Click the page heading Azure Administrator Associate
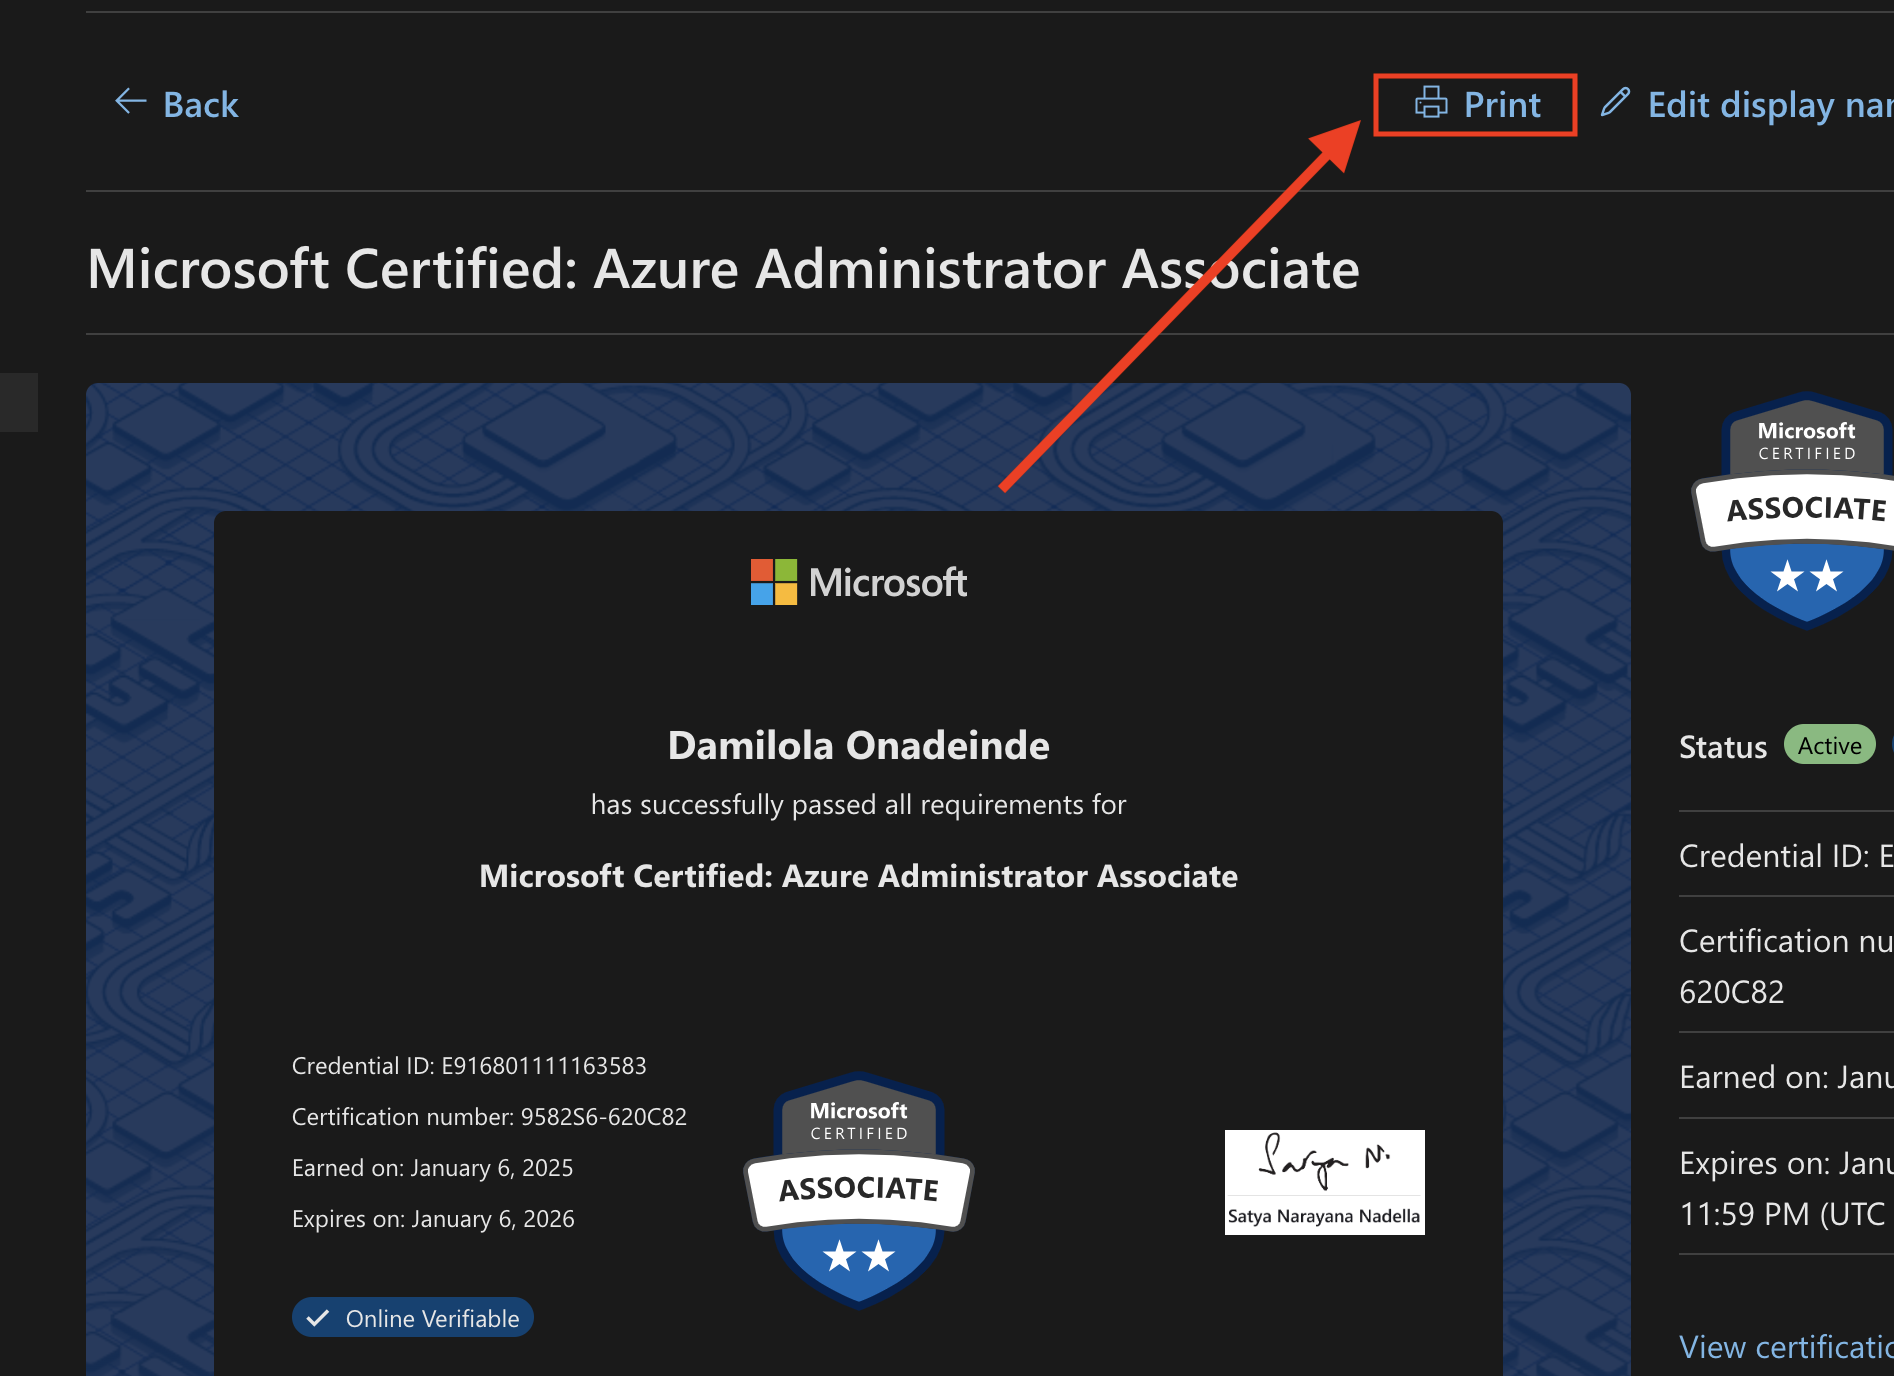 [723, 268]
